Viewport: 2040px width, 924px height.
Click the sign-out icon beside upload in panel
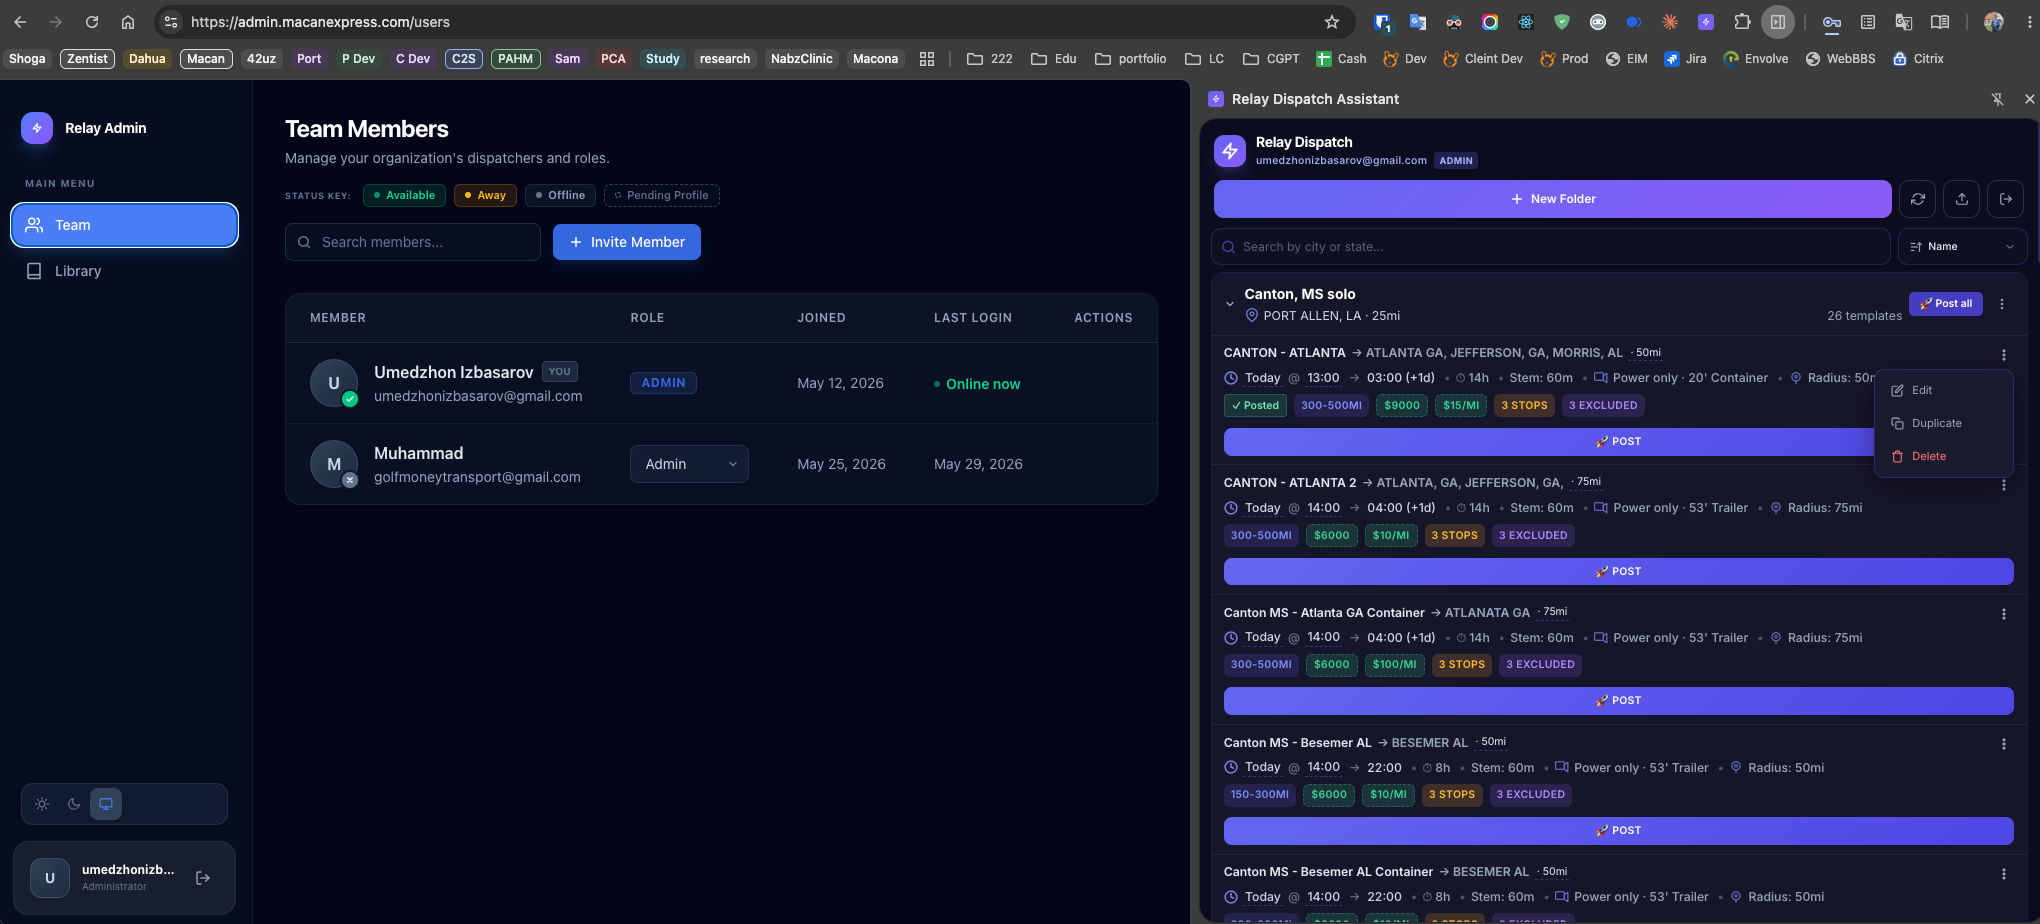tap(2006, 199)
